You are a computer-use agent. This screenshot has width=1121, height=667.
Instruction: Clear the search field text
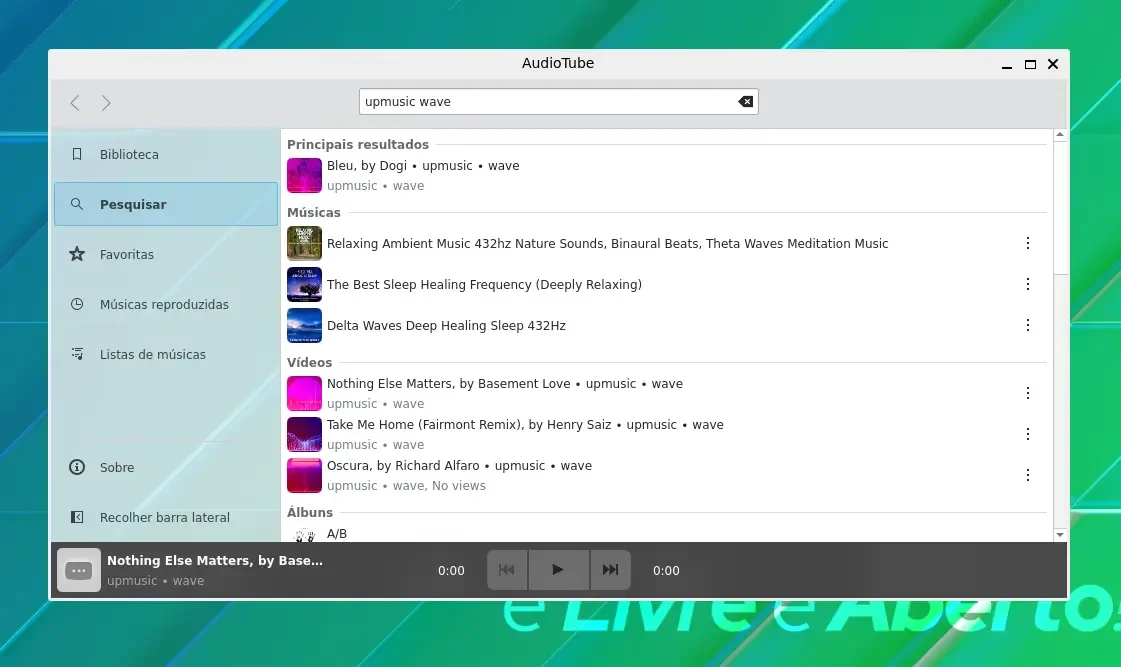point(746,102)
